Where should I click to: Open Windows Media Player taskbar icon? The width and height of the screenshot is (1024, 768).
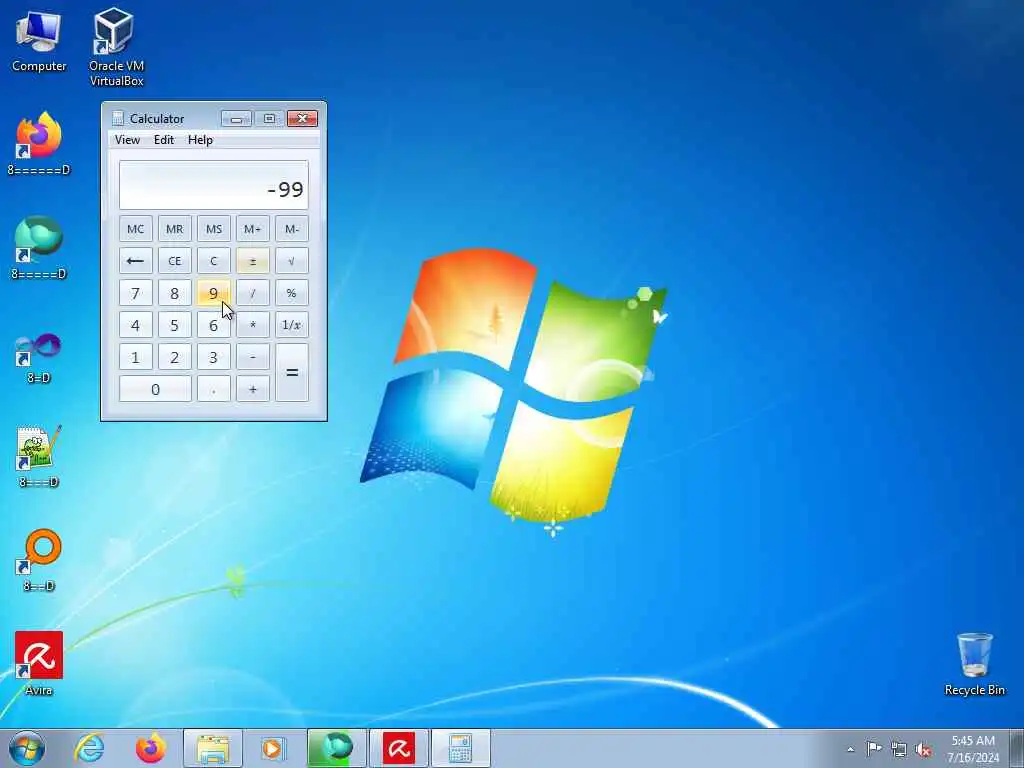pyautogui.click(x=273, y=748)
